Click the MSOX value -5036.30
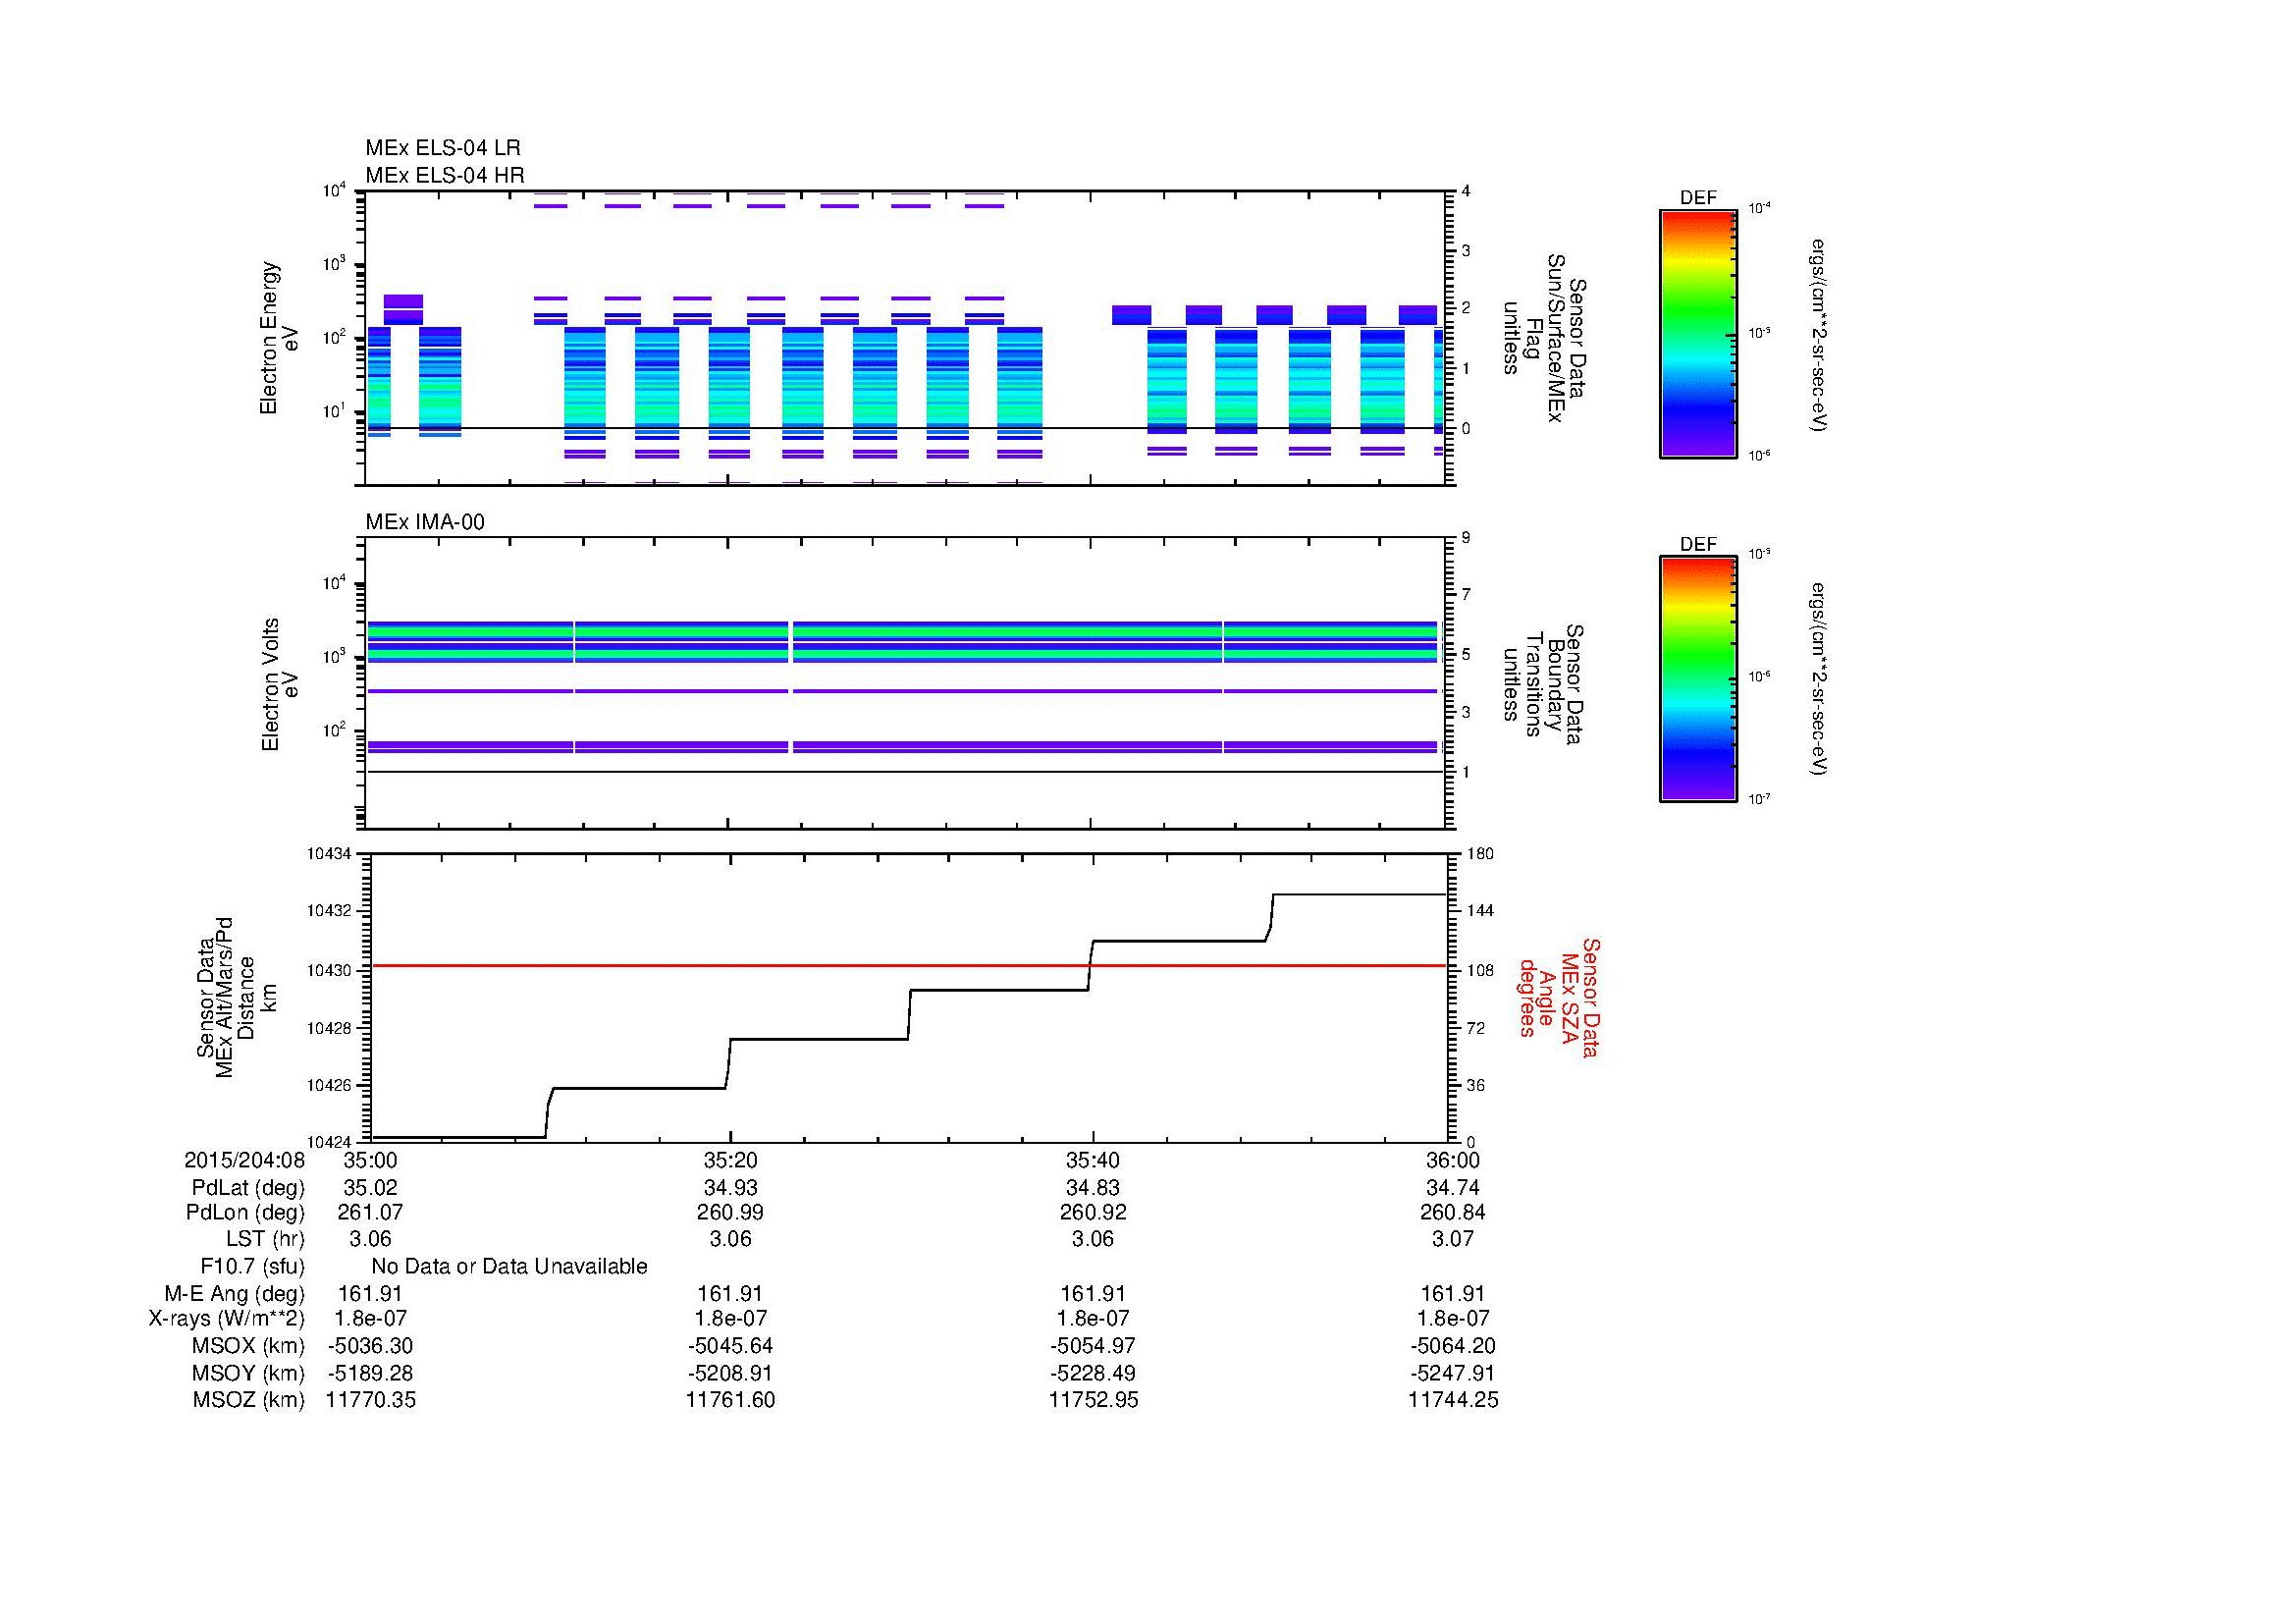Image resolution: width=2296 pixels, height=1623 pixels. (370, 1347)
